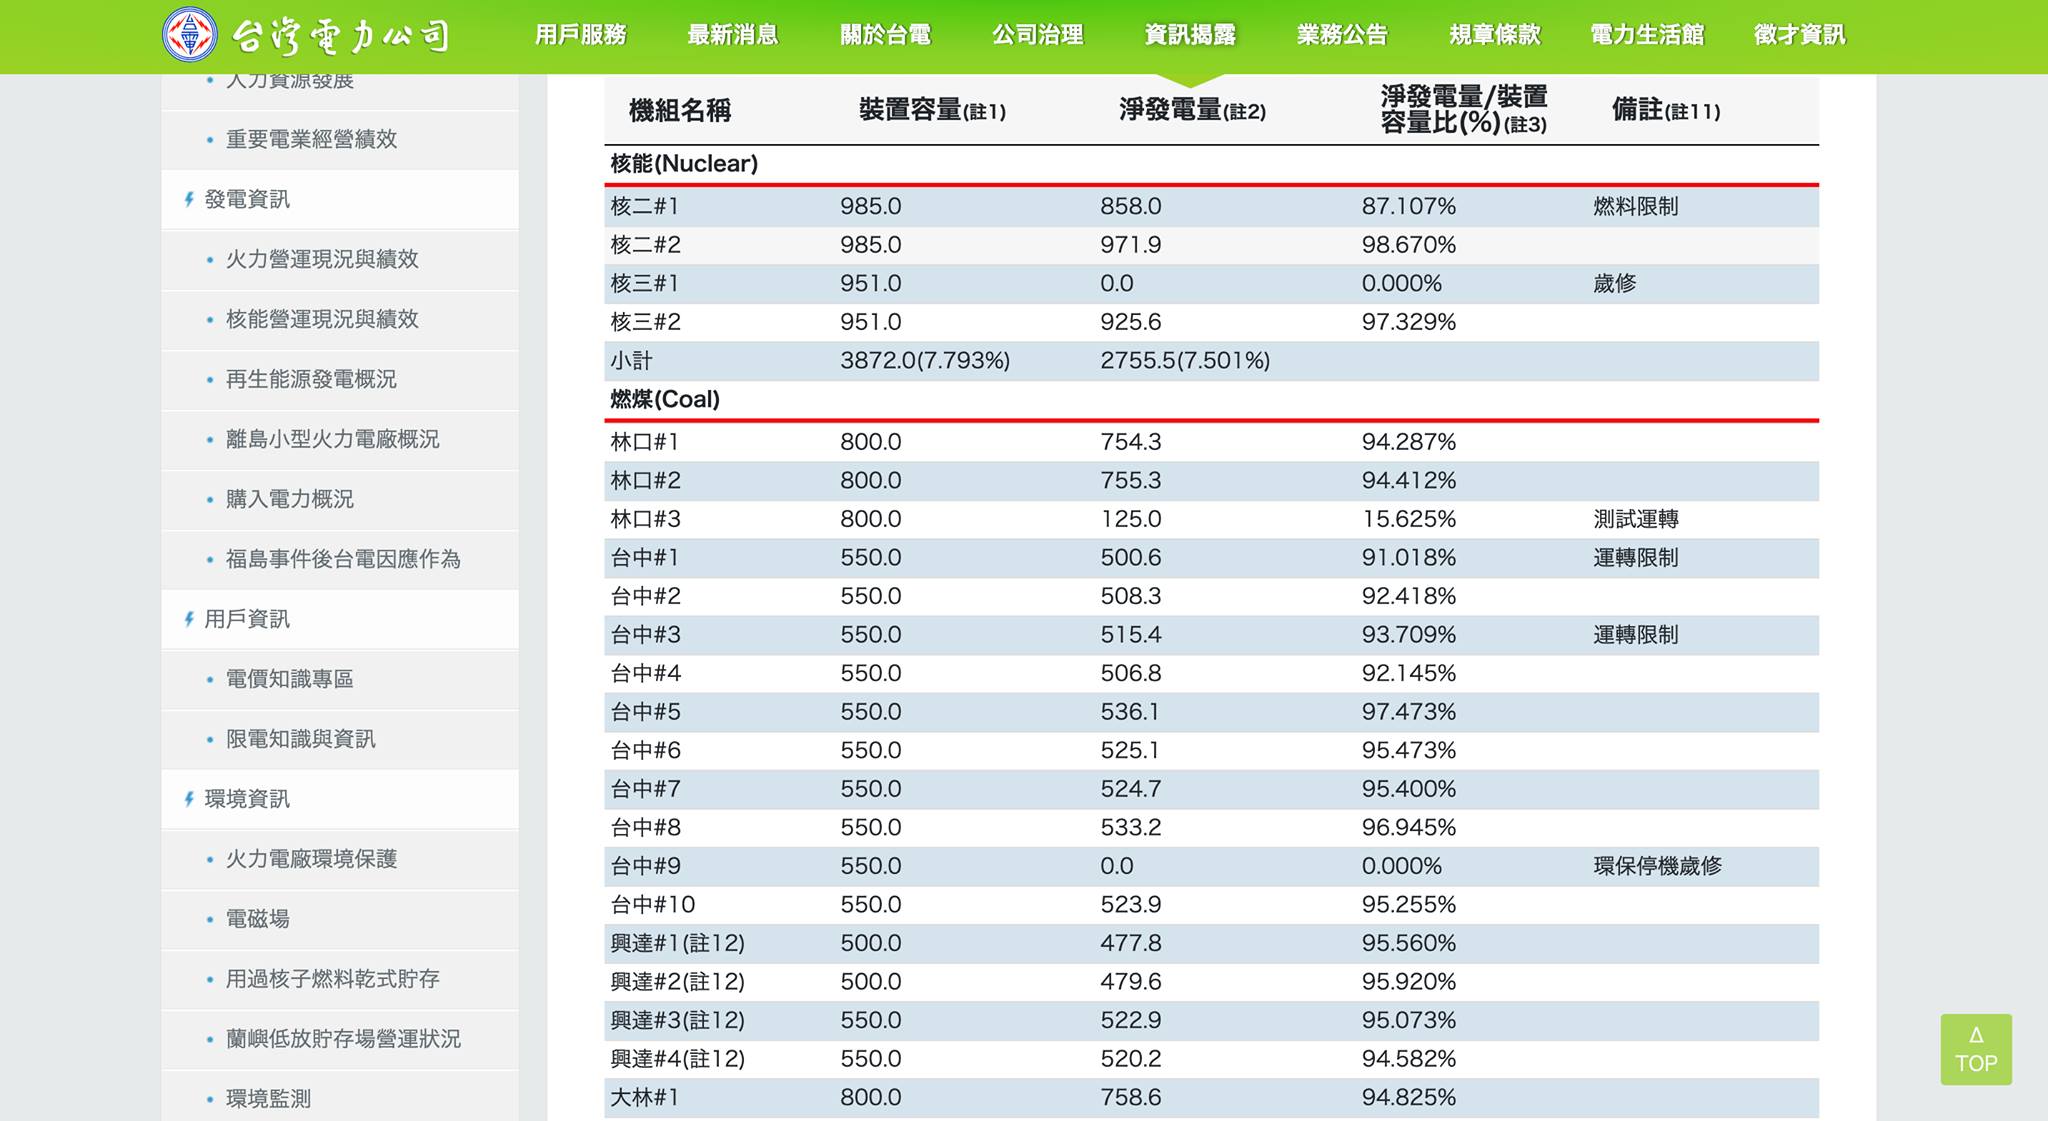Image resolution: width=2048 pixels, height=1121 pixels.
Task: Open the 關於台電 menu
Action: tap(885, 35)
